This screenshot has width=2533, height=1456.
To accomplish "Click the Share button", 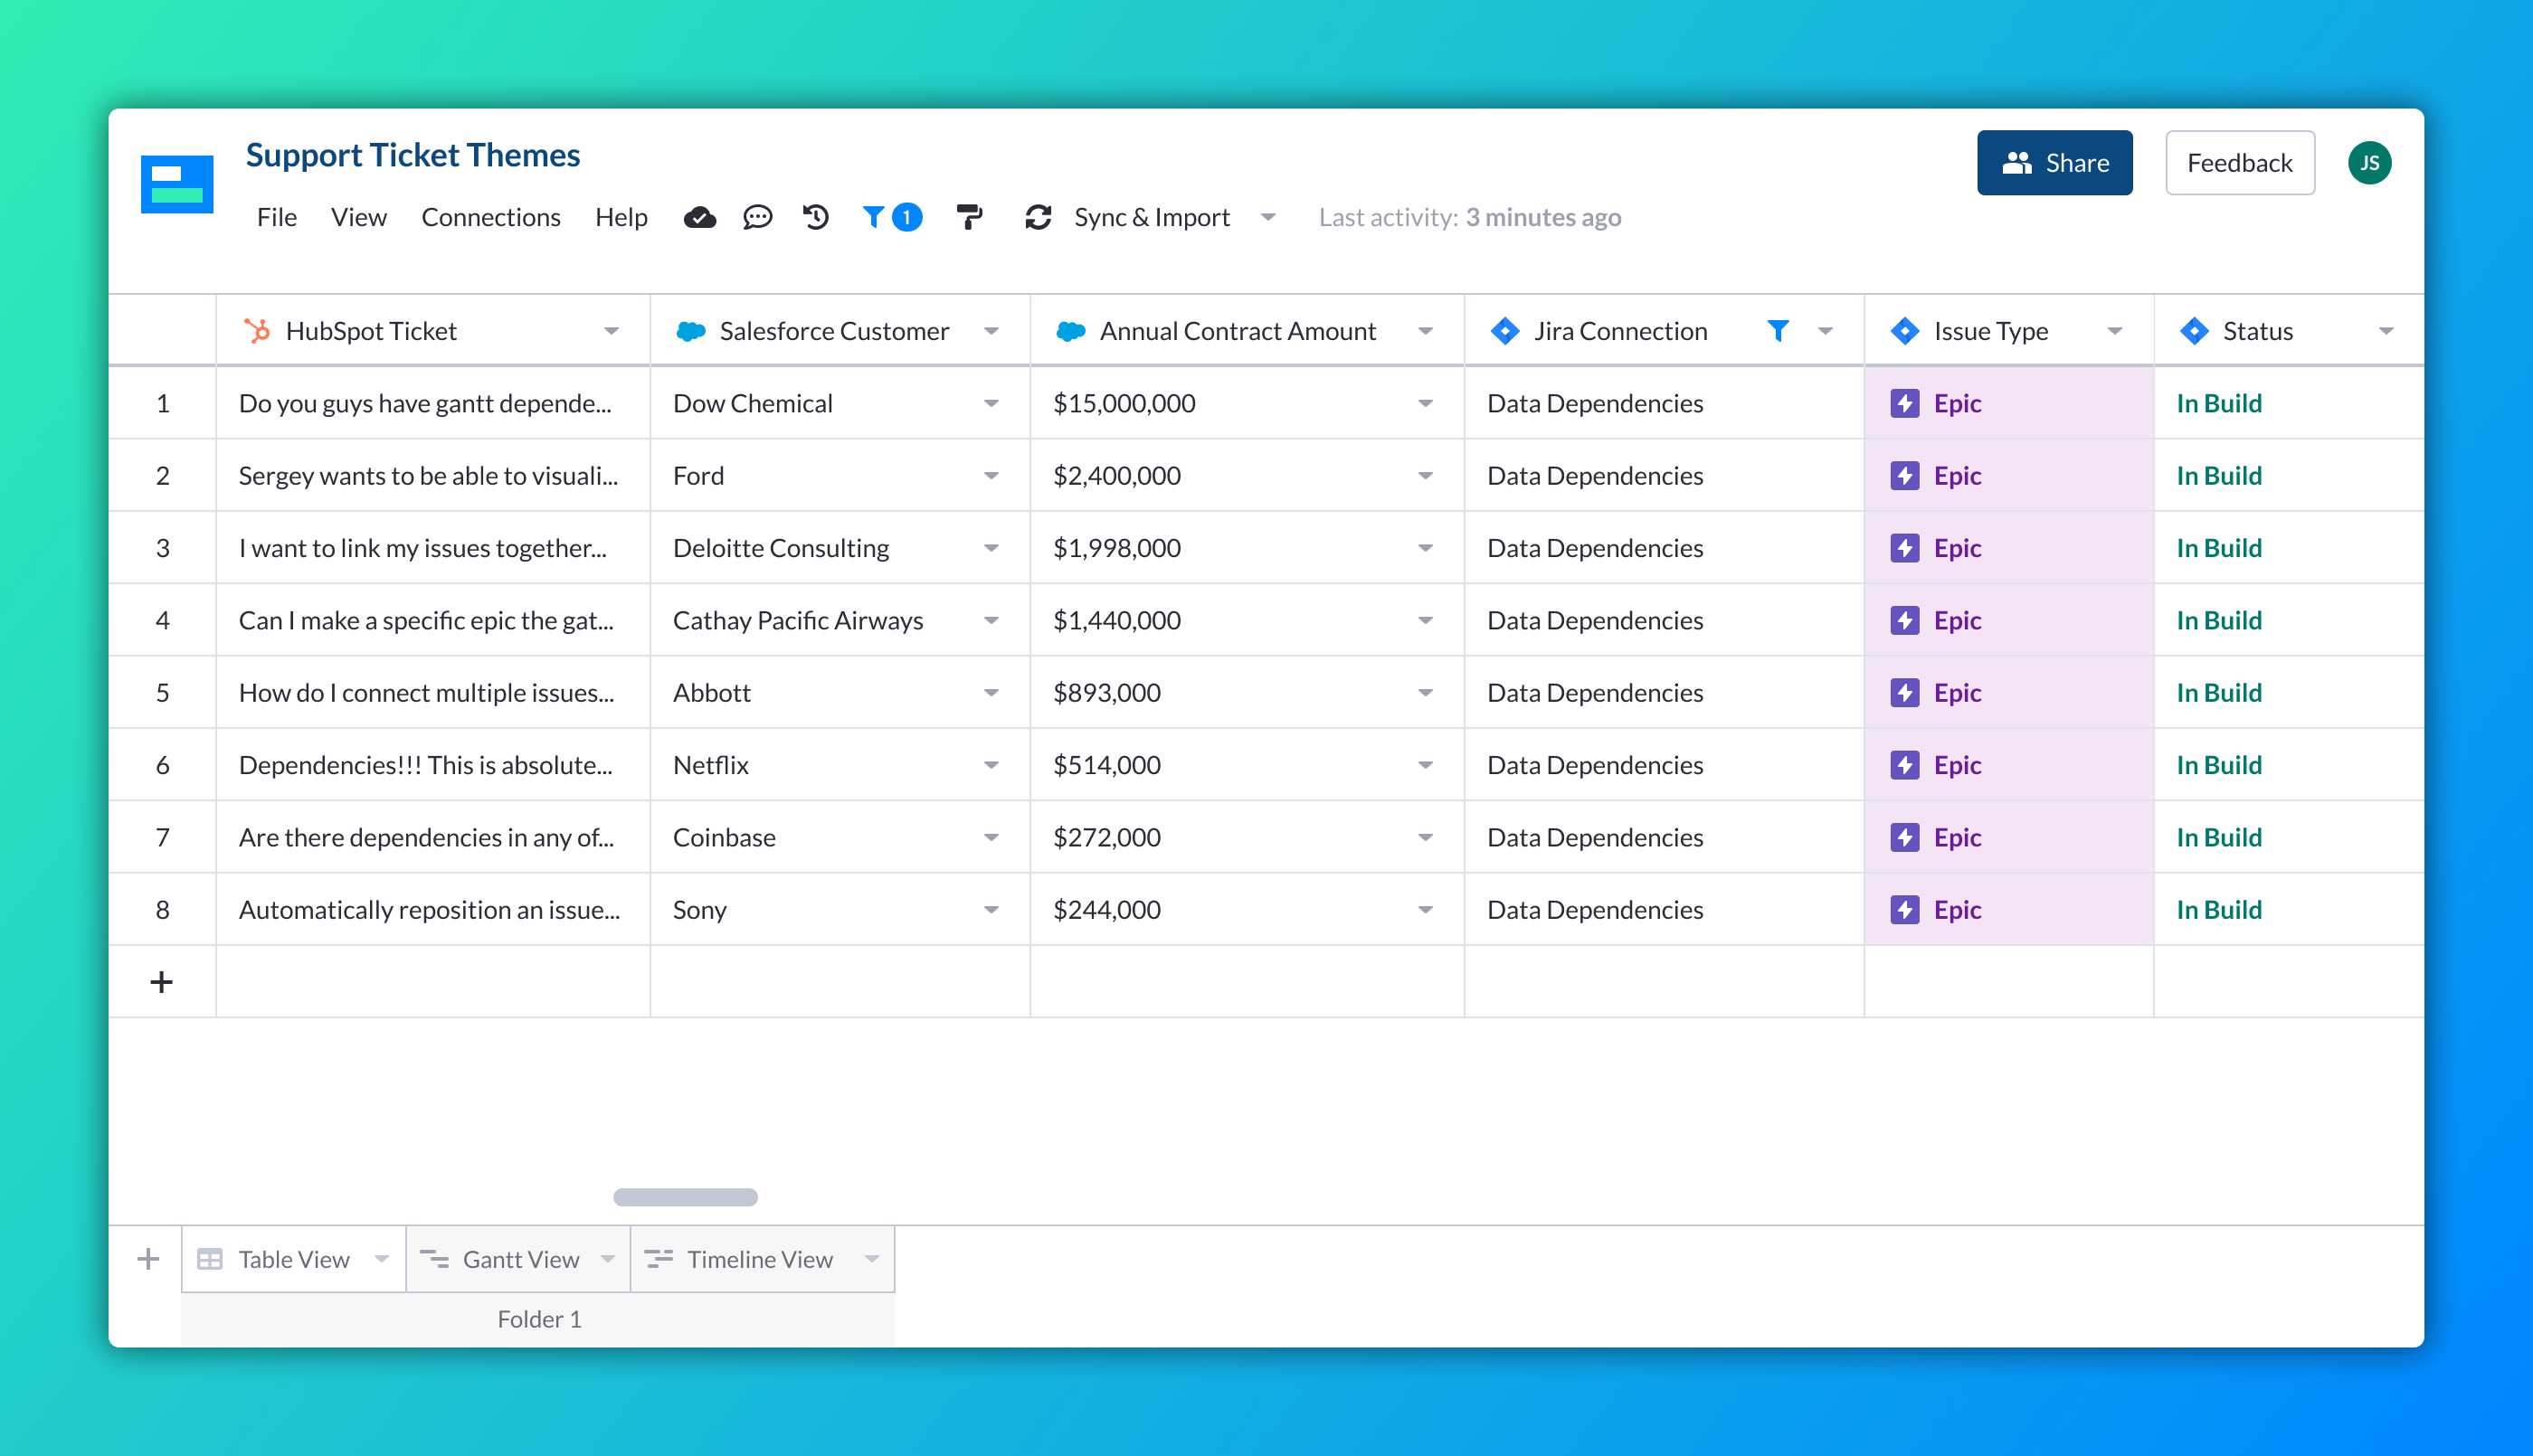I will (x=2054, y=162).
